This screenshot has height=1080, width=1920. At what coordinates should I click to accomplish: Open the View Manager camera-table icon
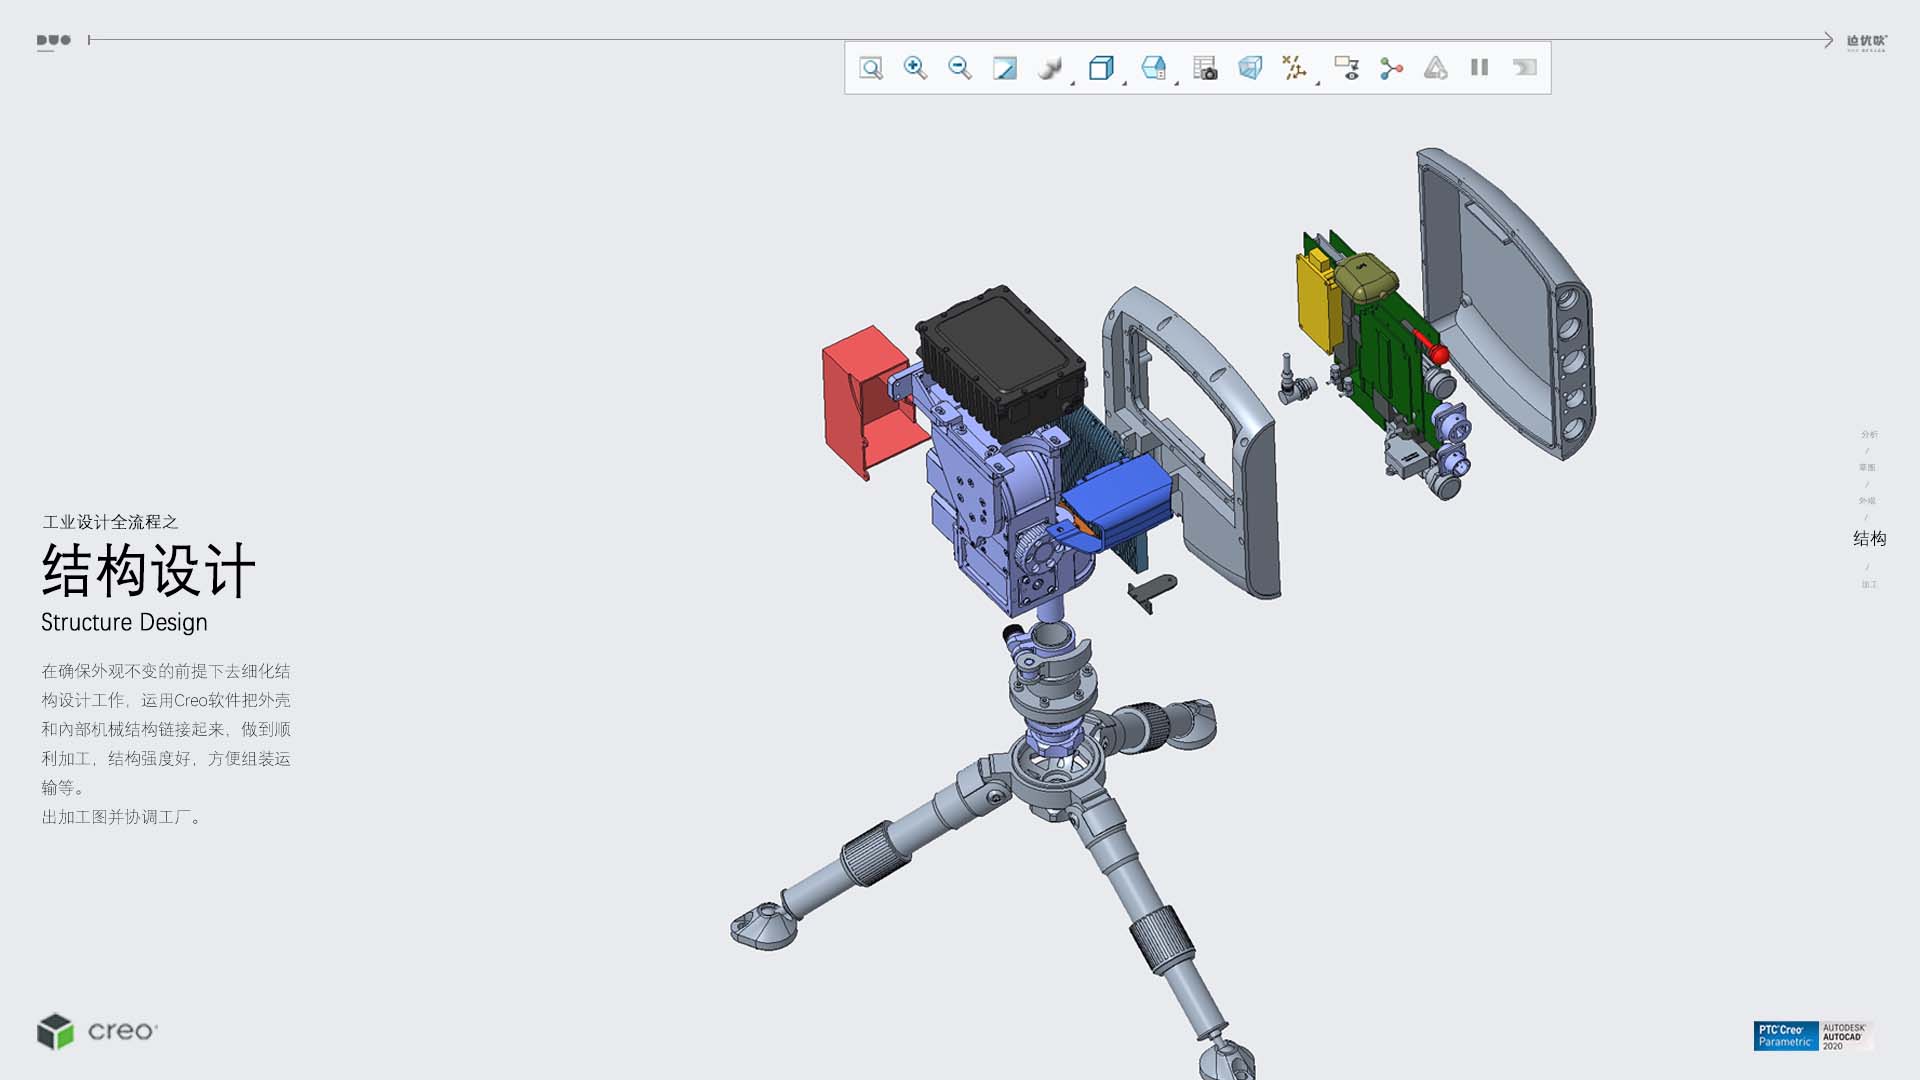point(1205,68)
